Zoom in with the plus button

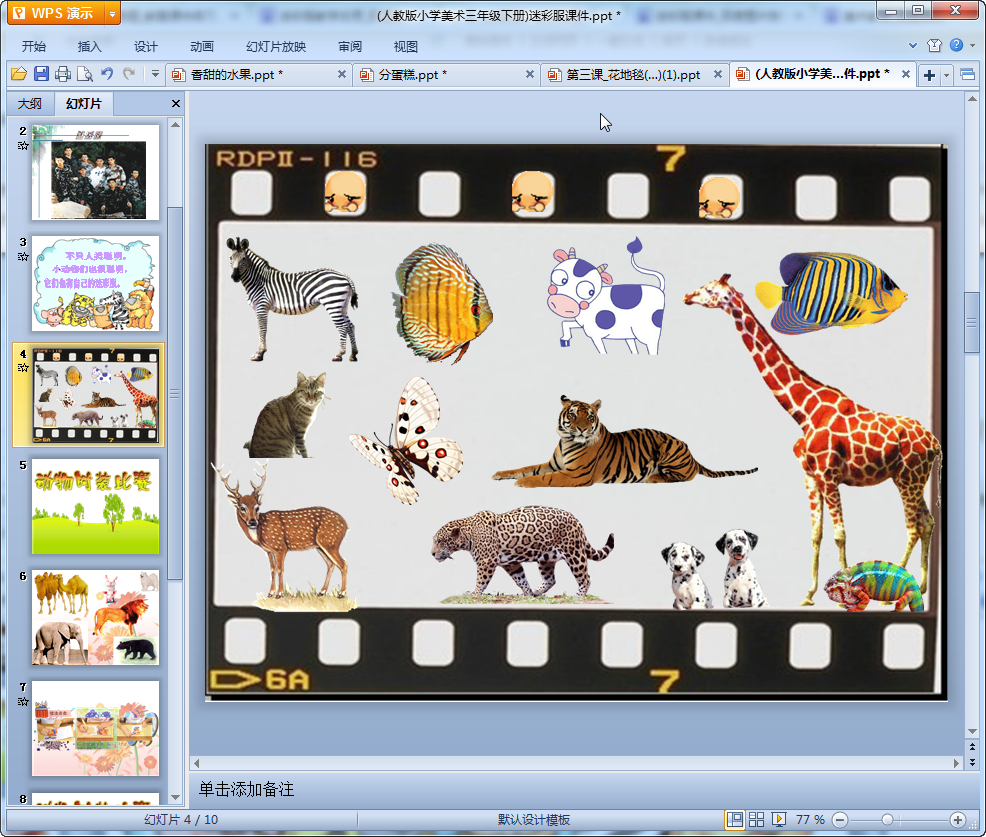[958, 819]
